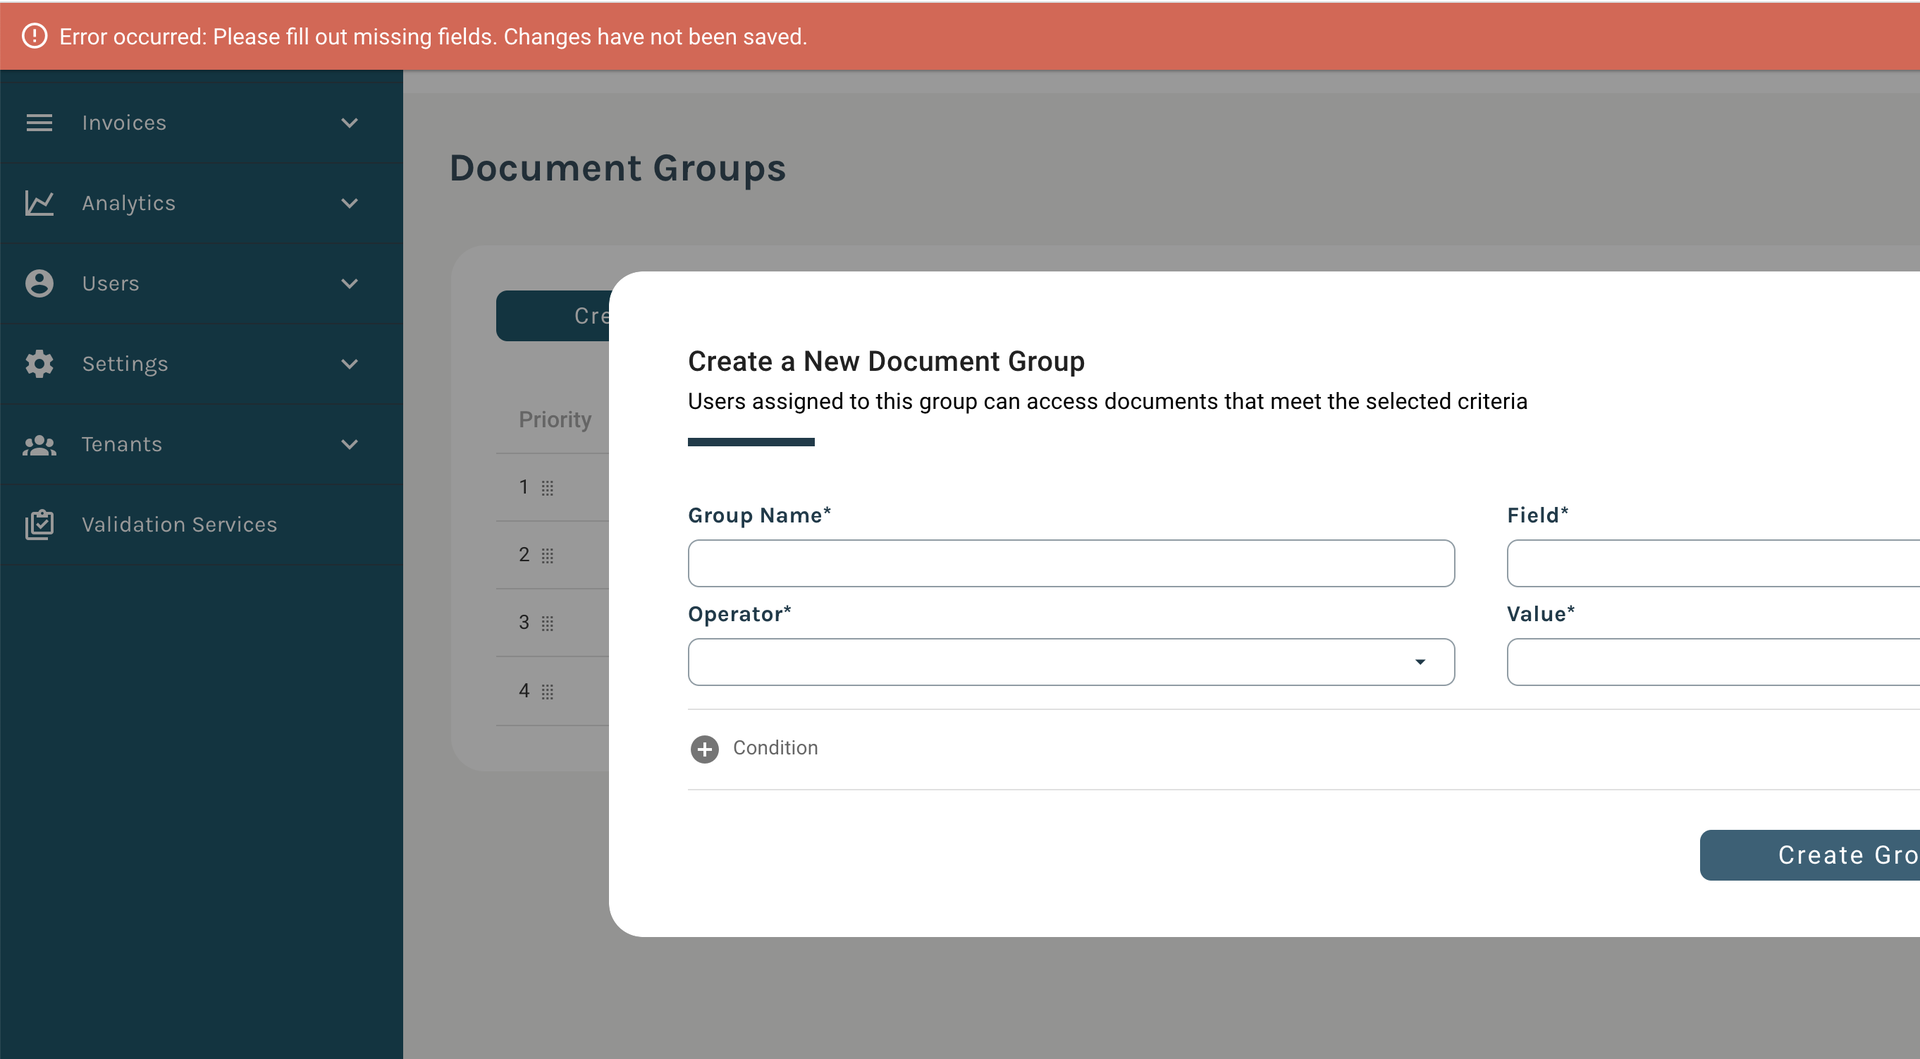Grab the drag handle for priority 1
This screenshot has height=1059, width=1920.
(547, 488)
